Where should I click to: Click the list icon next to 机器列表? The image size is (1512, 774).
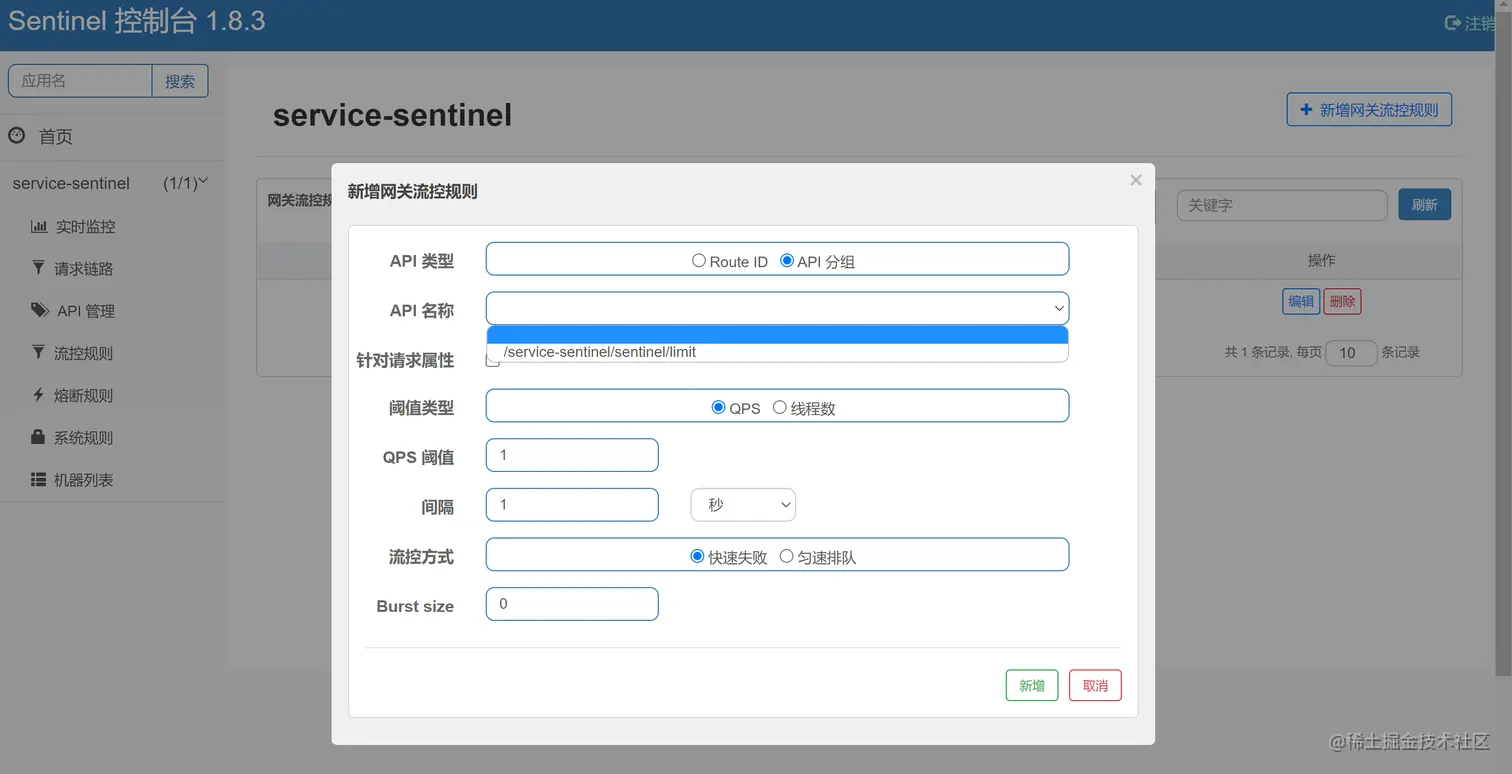coord(39,479)
